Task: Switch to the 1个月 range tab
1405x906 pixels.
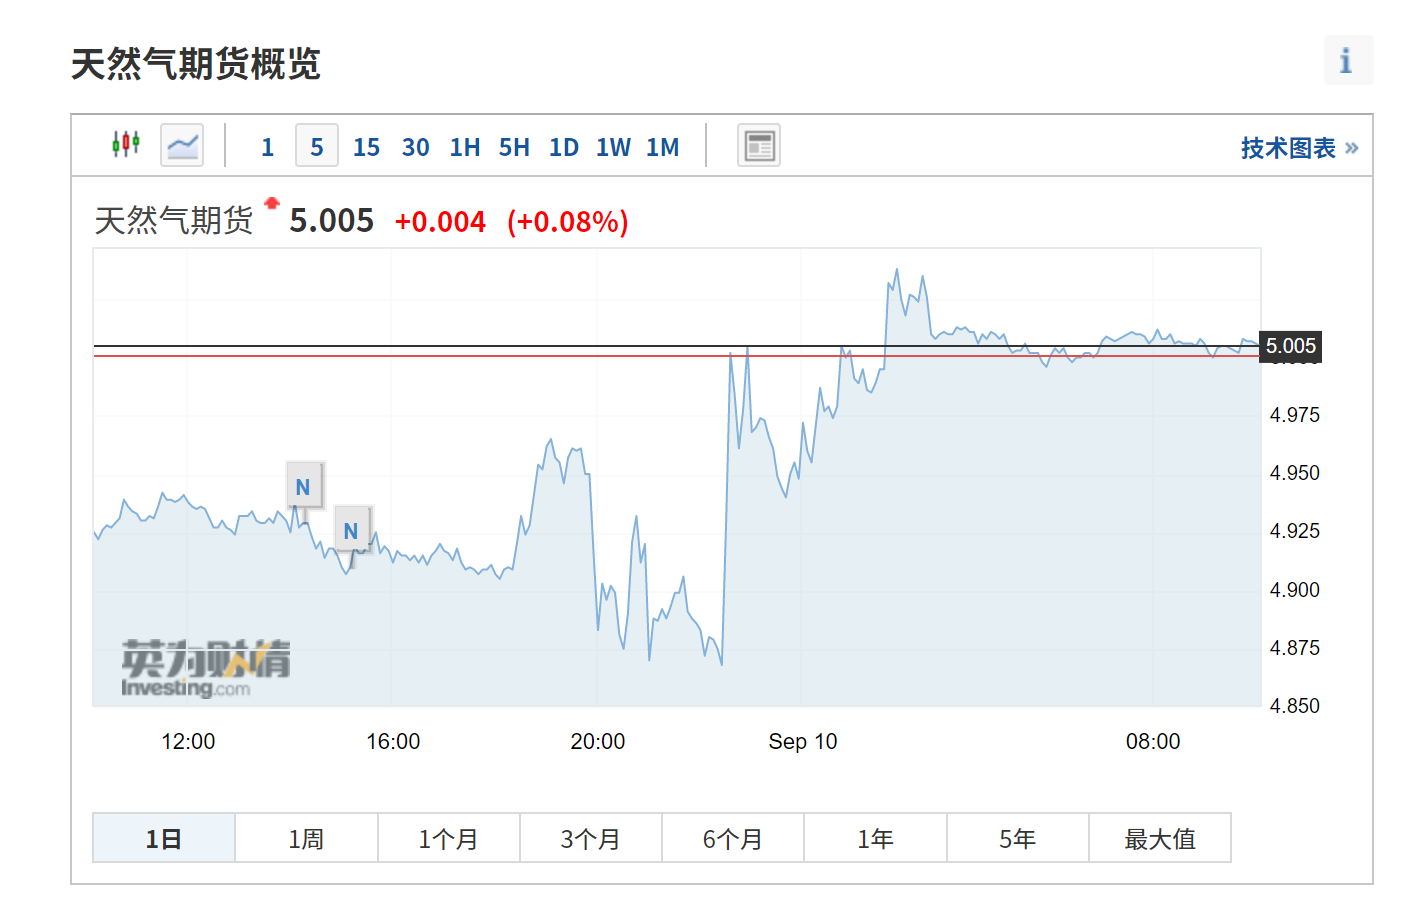Action: pos(448,838)
